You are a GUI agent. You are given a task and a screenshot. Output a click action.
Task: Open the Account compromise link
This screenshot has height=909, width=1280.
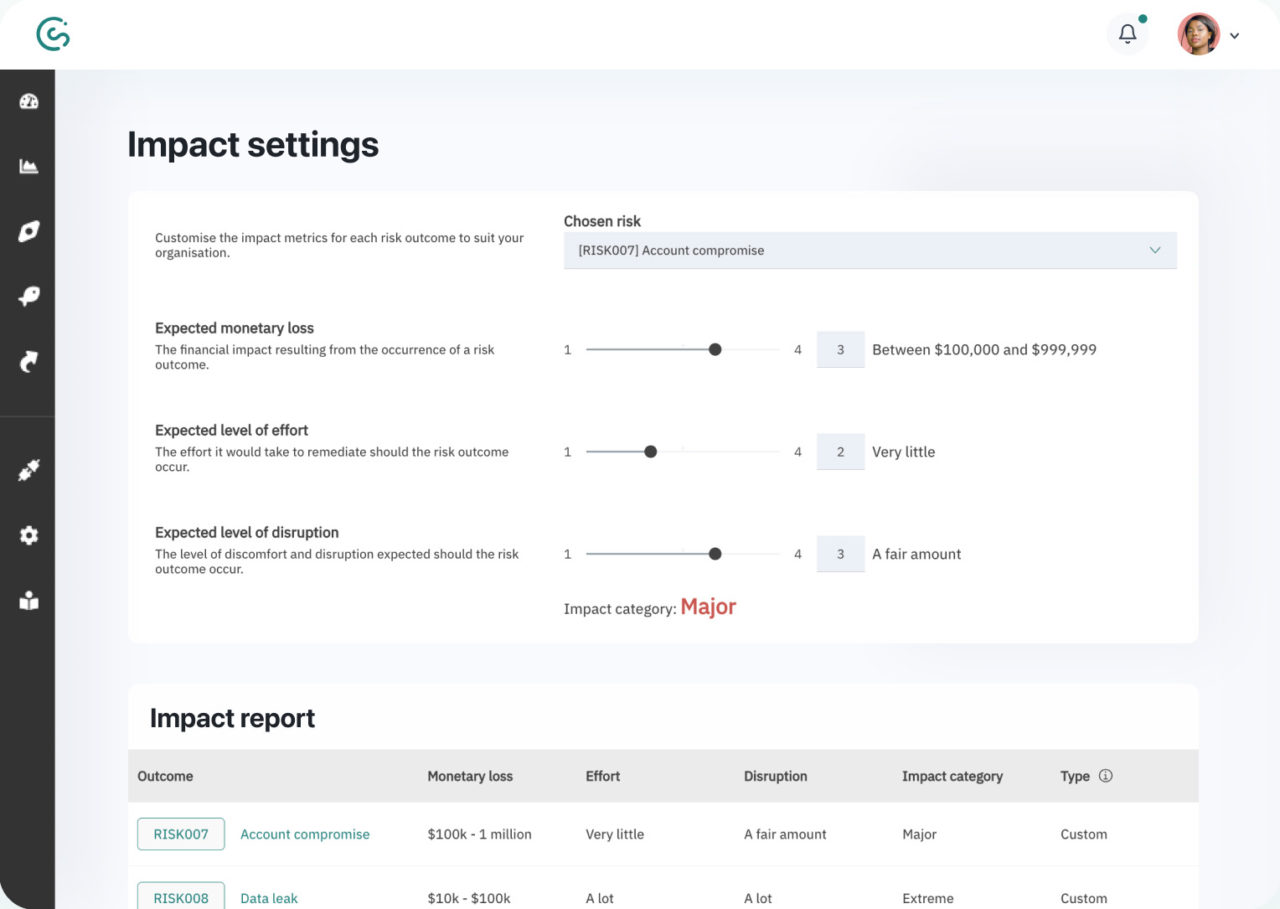point(305,834)
